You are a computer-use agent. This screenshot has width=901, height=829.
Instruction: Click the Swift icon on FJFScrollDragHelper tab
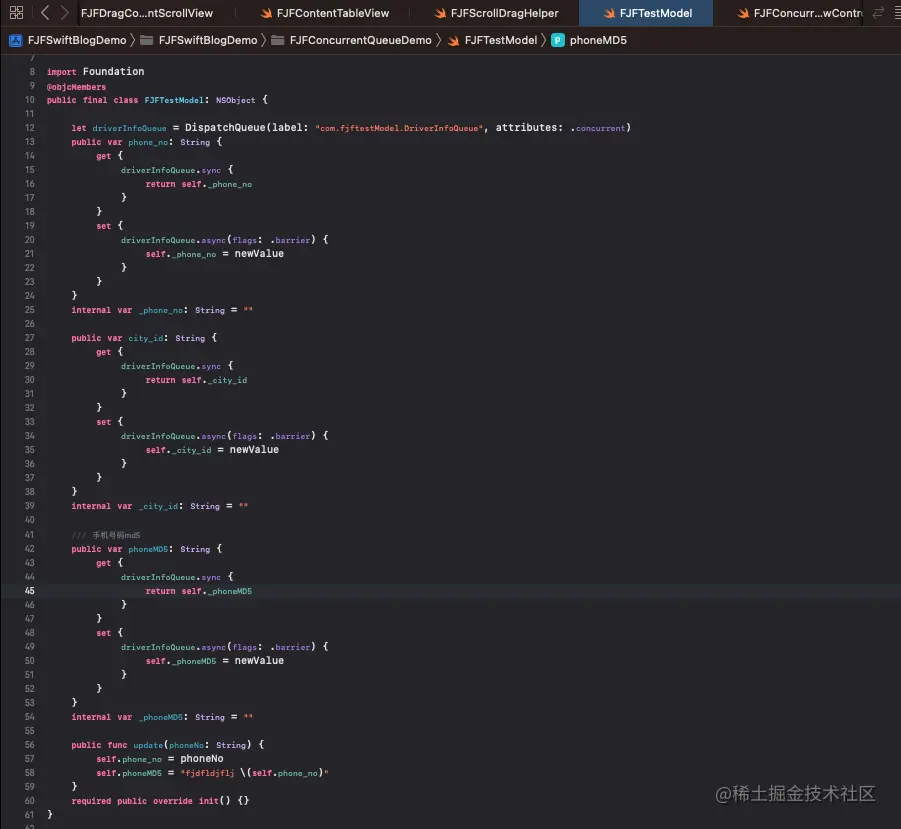pos(440,13)
